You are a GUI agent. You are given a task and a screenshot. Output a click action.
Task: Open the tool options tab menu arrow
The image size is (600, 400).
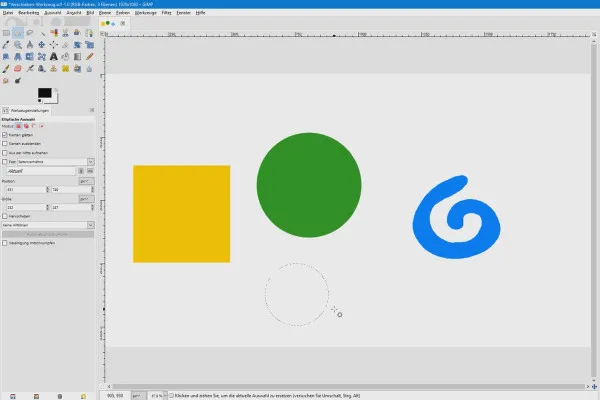pyautogui.click(x=92, y=110)
